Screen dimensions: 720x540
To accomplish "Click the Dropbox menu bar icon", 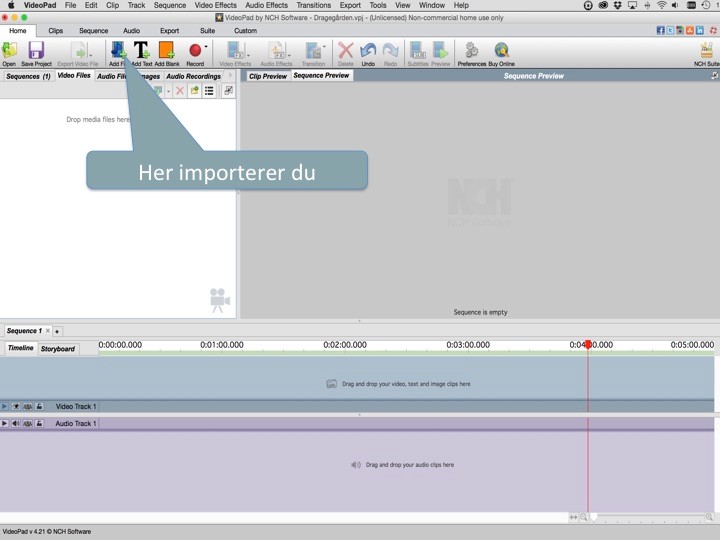I will coord(618,5).
